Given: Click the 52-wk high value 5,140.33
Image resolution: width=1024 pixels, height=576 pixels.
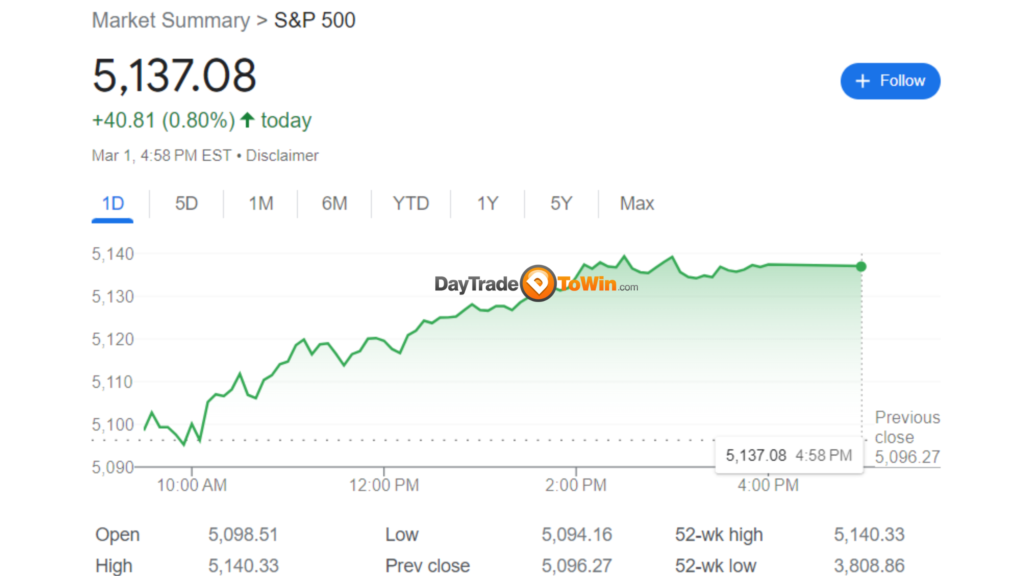Looking at the screenshot, I should (x=869, y=535).
